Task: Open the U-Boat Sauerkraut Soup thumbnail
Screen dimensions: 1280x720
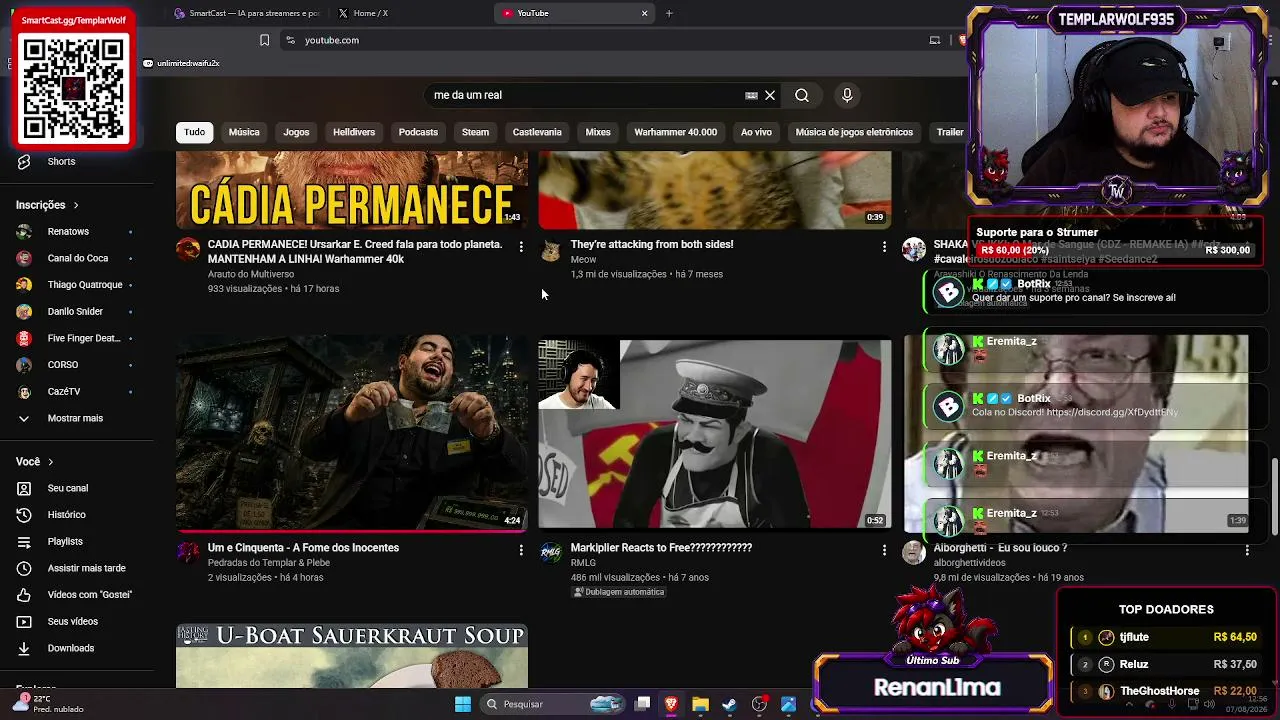Action: 352,656
